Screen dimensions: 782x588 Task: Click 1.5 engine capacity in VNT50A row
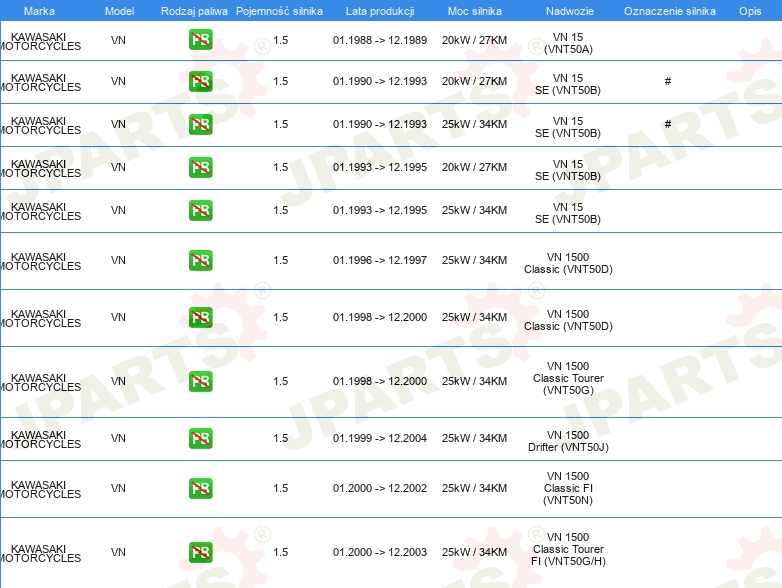point(281,40)
